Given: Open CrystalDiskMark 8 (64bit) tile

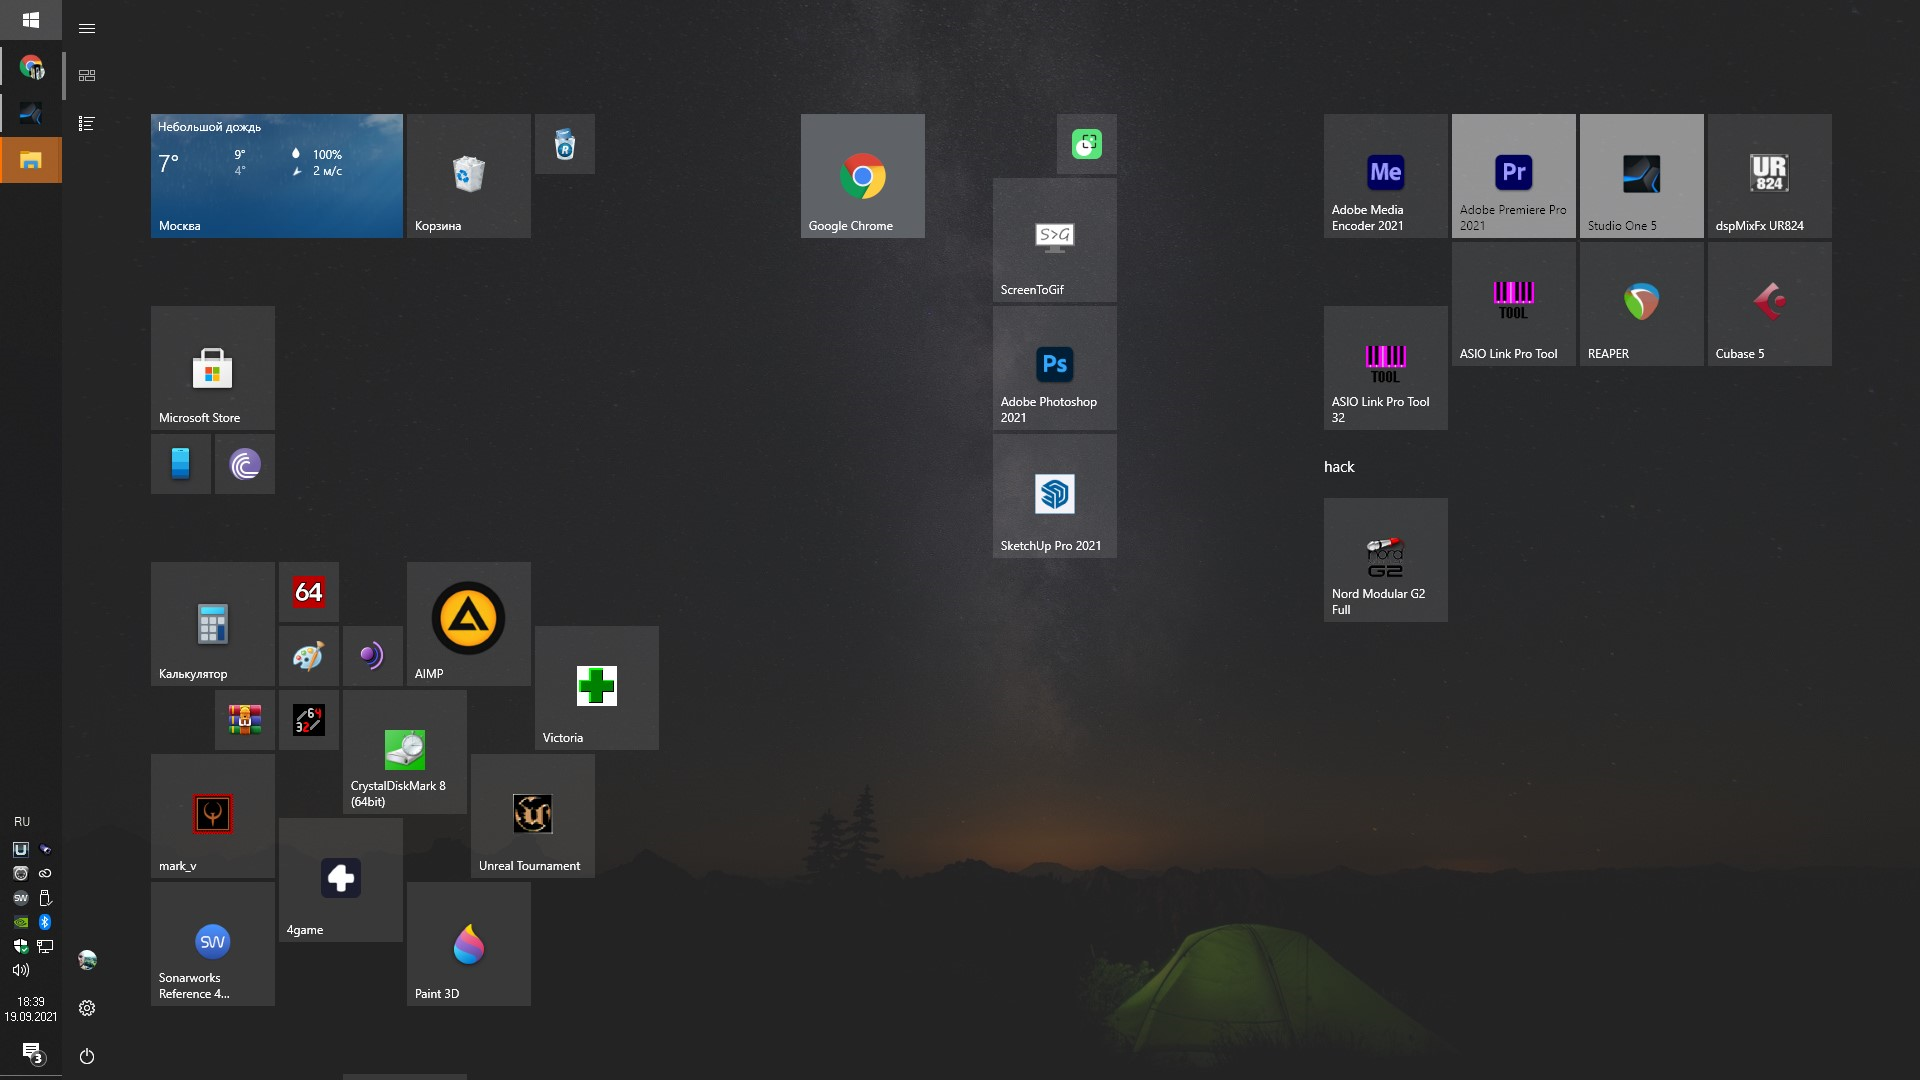Looking at the screenshot, I should coord(404,752).
